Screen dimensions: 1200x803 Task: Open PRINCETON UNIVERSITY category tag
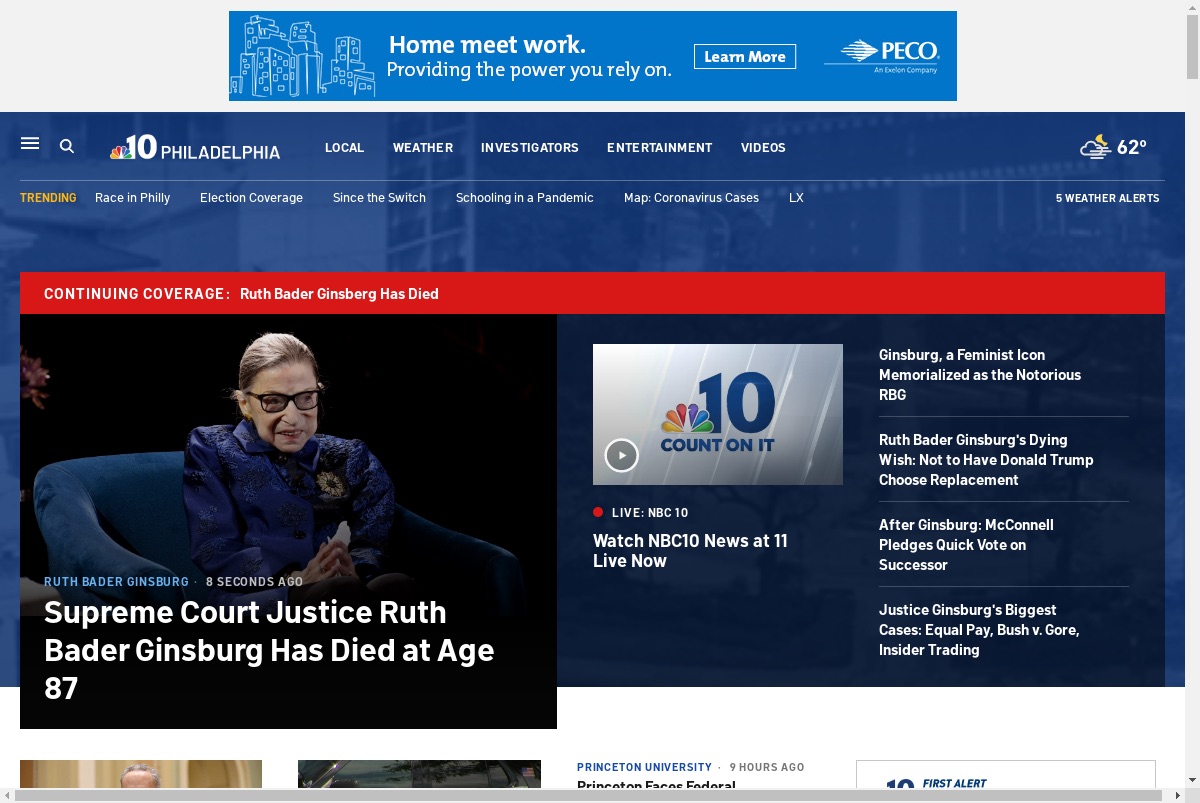point(644,767)
